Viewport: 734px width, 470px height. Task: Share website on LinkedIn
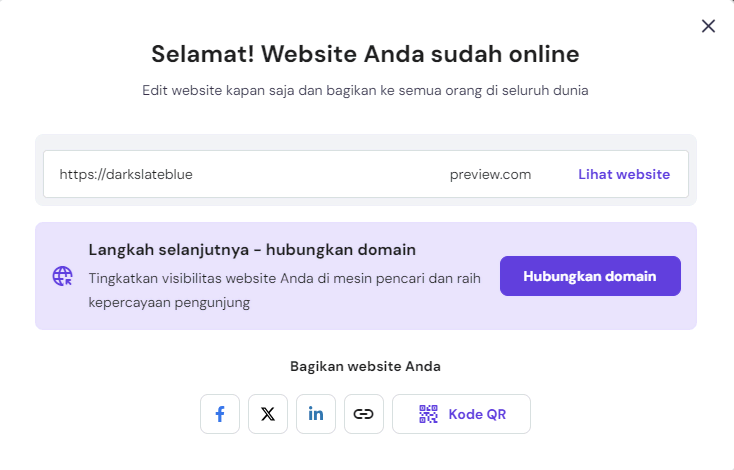[316, 414]
